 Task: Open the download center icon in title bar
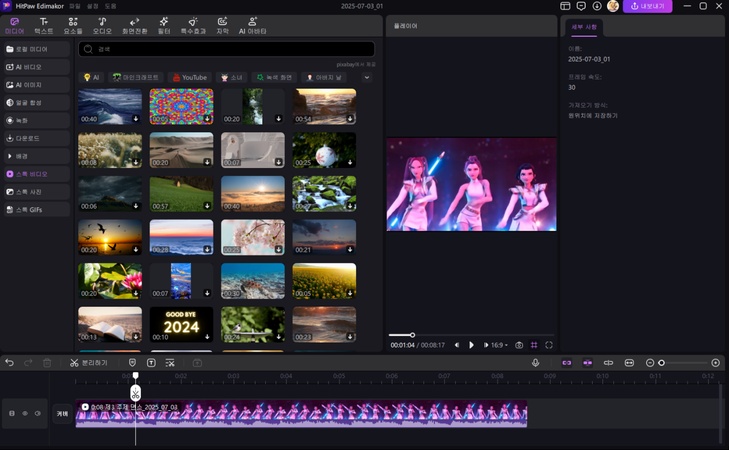coord(597,6)
